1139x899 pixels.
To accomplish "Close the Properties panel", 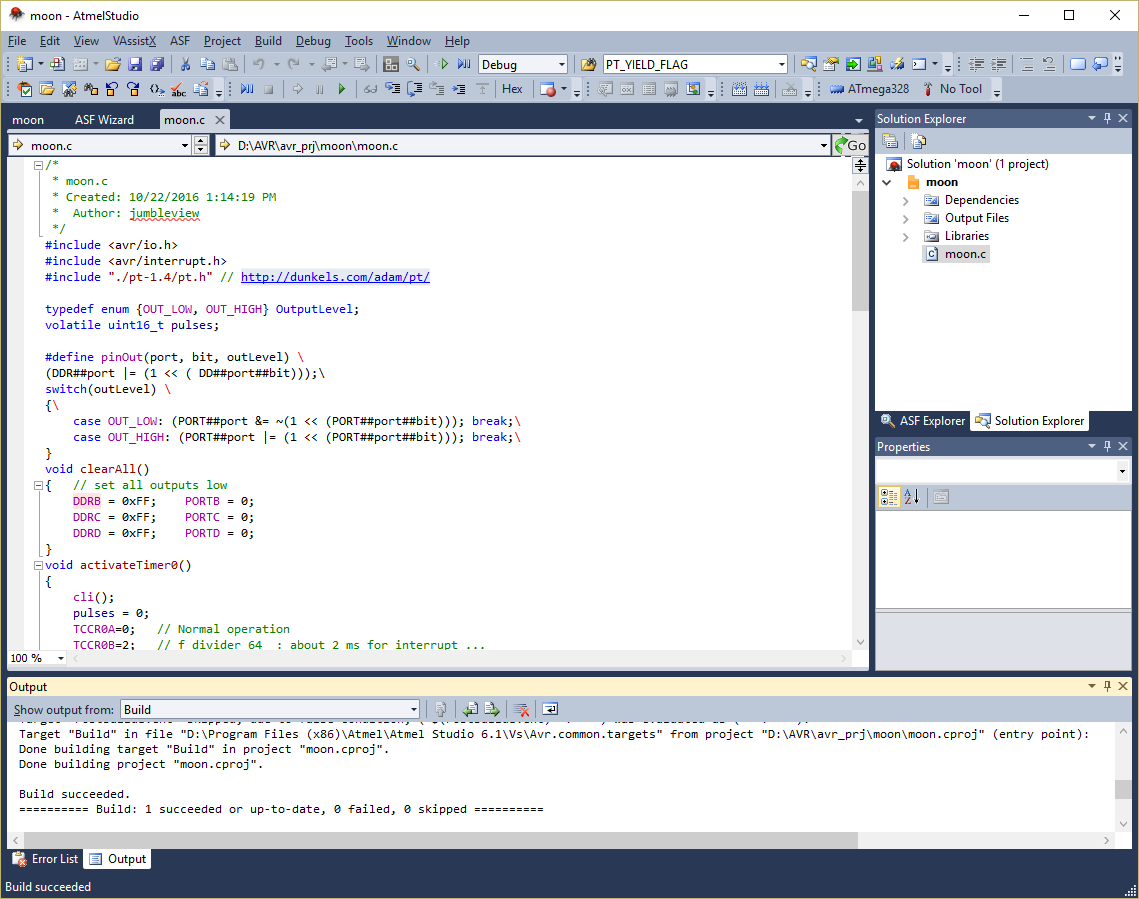I will click(1123, 446).
